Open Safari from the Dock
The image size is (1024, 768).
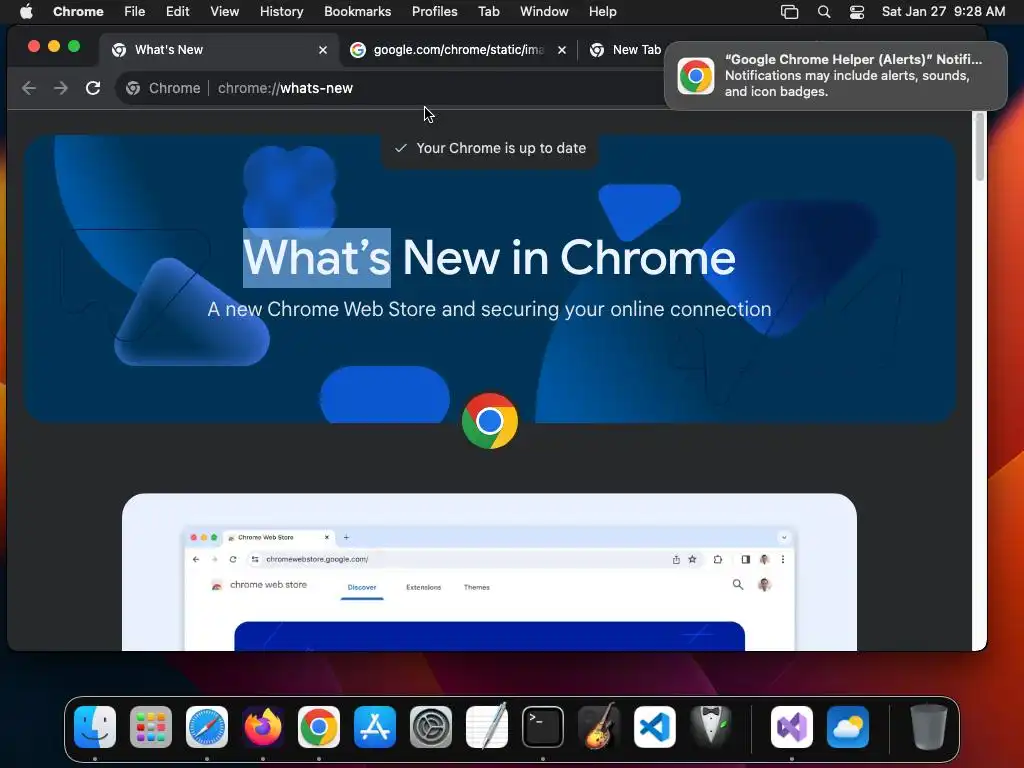207,727
